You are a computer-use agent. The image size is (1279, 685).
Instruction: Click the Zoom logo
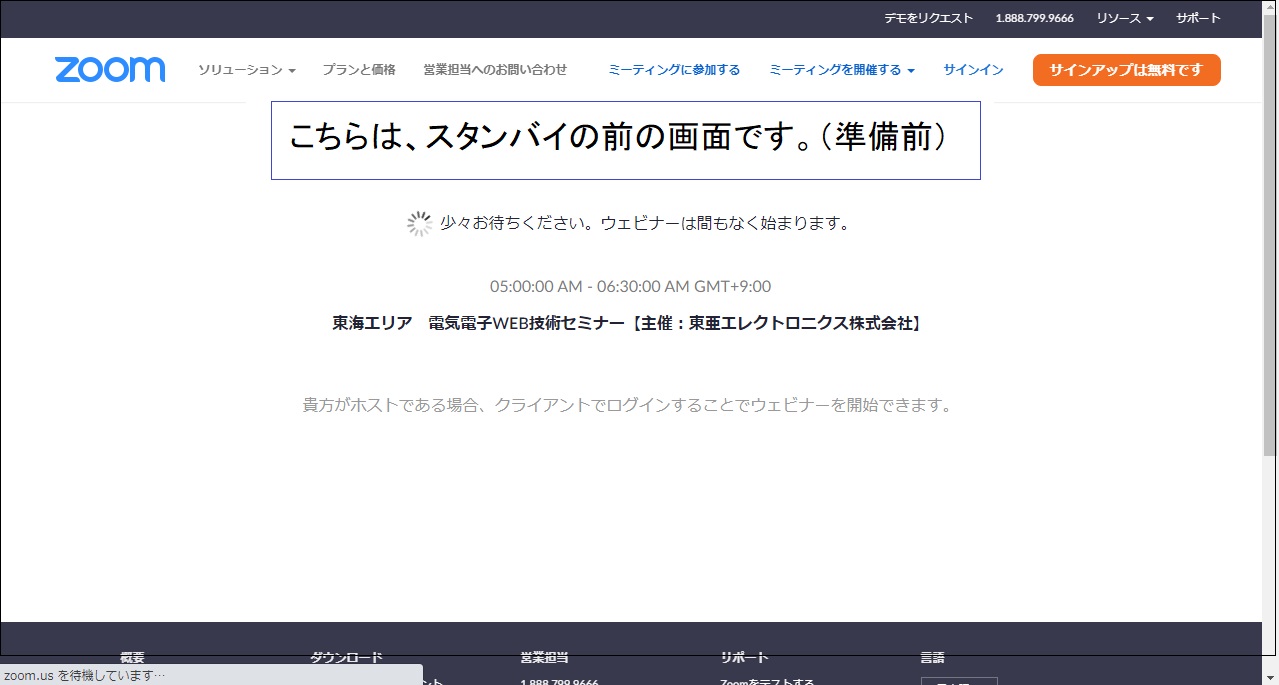[x=110, y=70]
